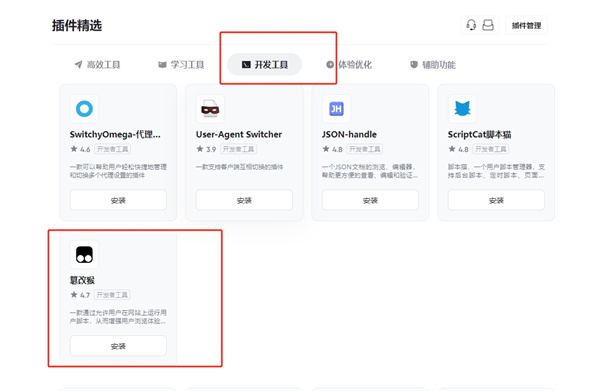This screenshot has width=600, height=391.
Task: Click the 插件精选 page heading
Action: click(x=77, y=26)
